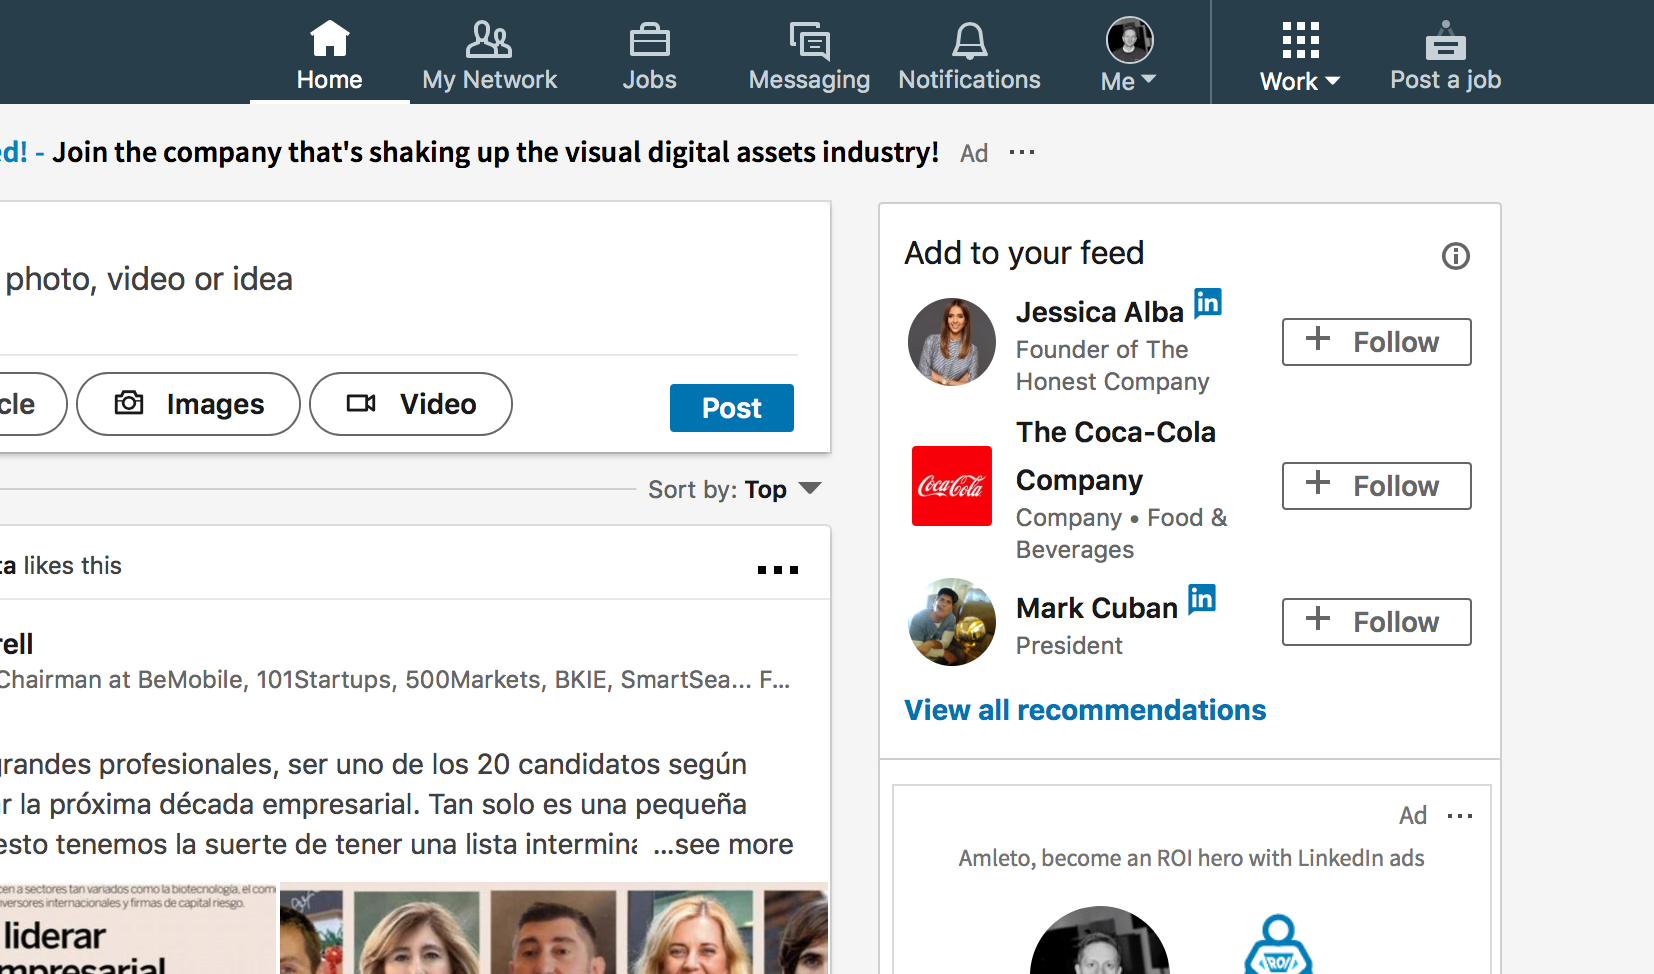
Task: Expand post with '...see more'
Action: [723, 844]
